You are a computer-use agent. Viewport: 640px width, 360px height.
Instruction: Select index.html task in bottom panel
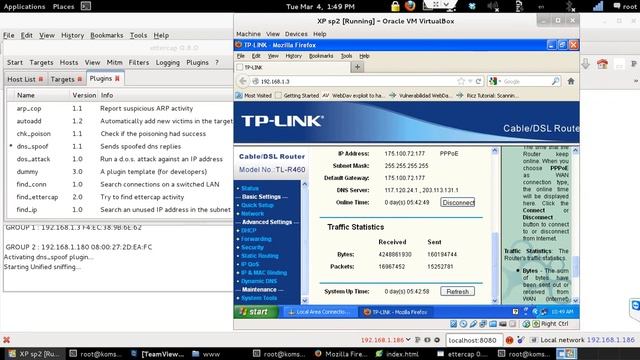397,354
